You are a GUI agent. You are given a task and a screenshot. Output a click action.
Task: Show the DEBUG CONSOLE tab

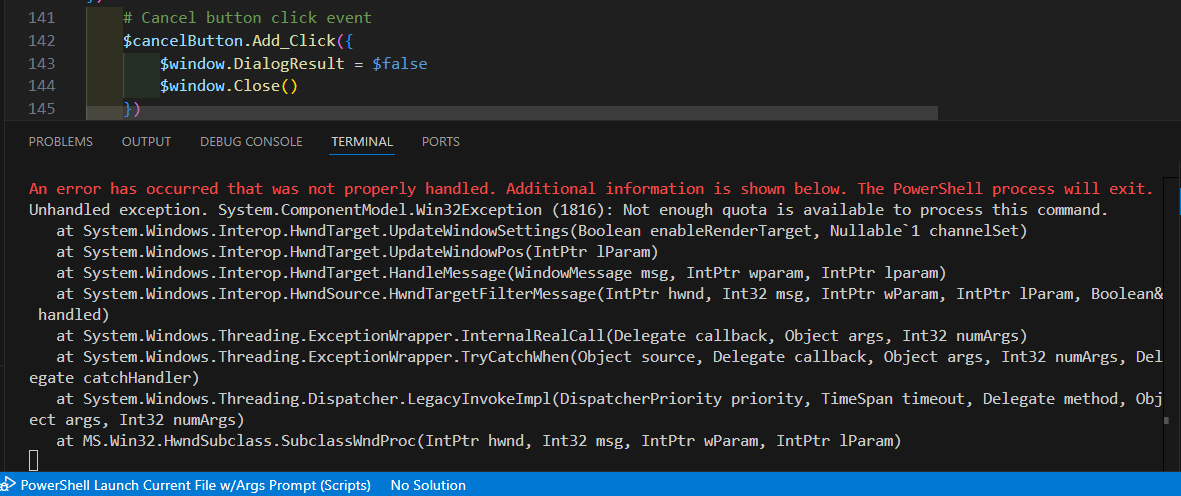click(252, 141)
